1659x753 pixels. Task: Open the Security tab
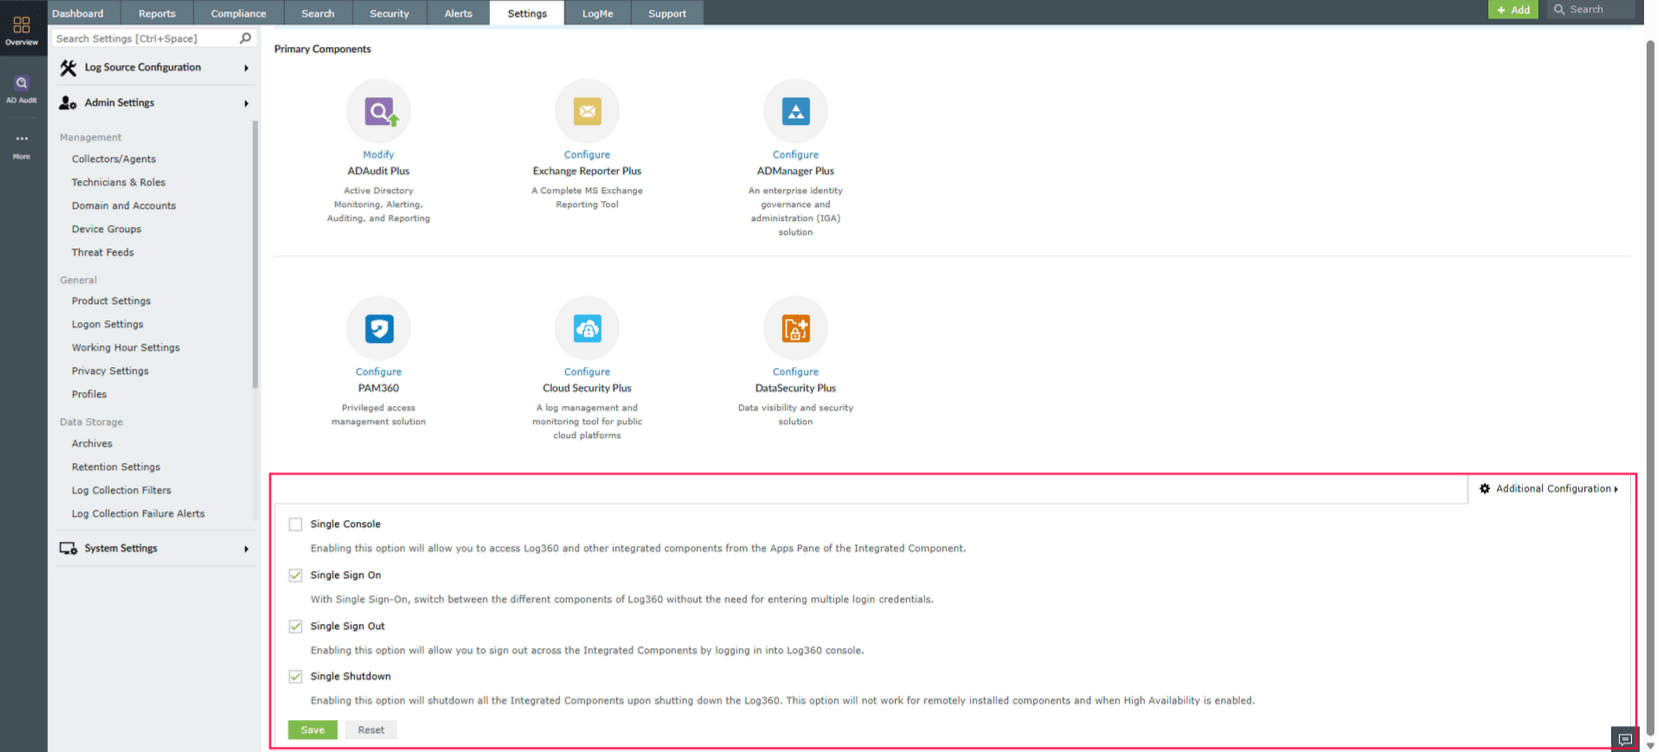click(x=389, y=13)
